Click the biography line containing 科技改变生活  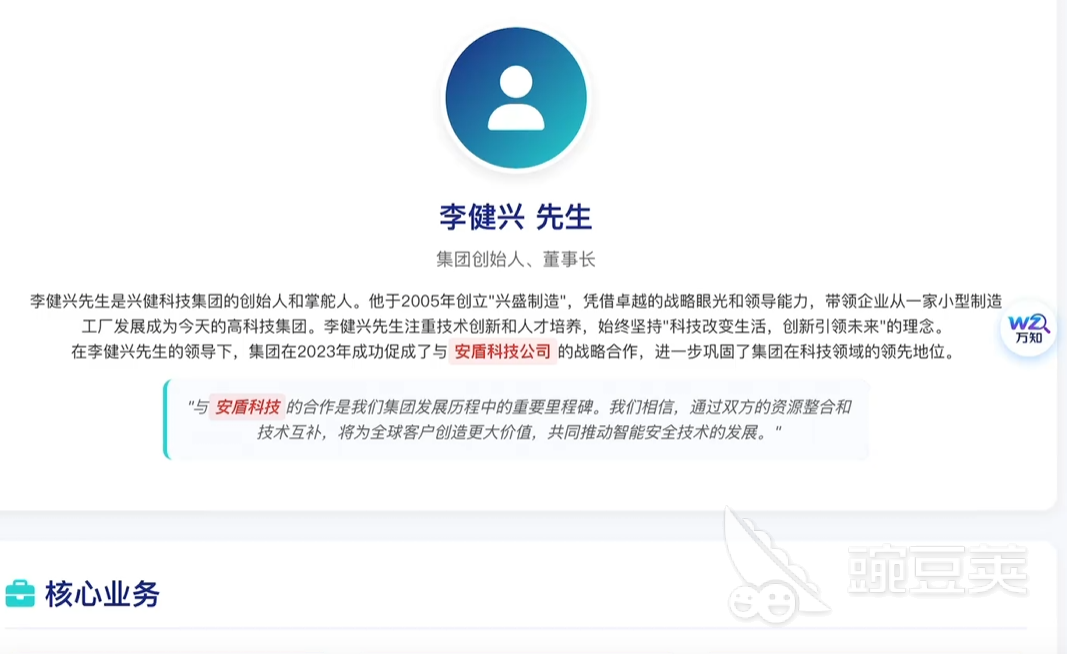pos(514,327)
